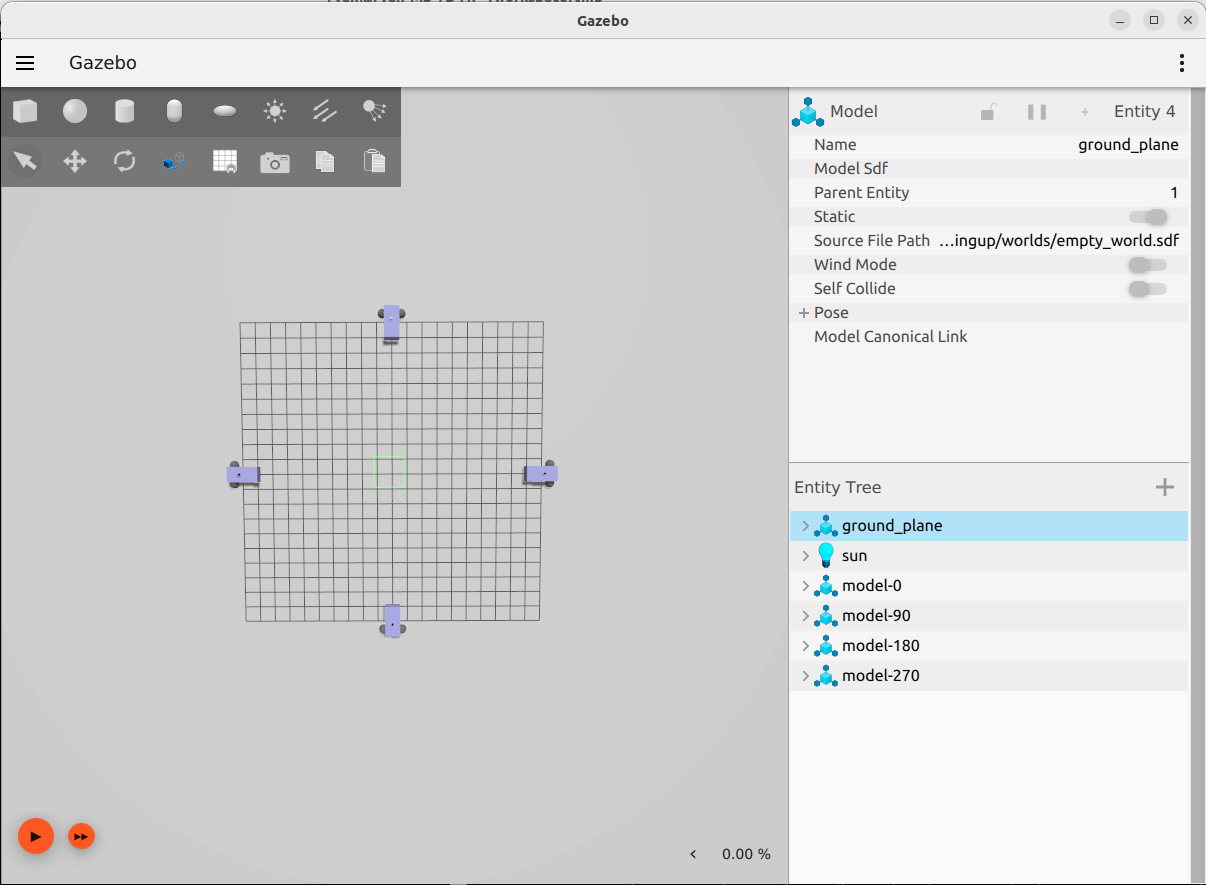Insert a box shape from the toolbar

coord(25,111)
